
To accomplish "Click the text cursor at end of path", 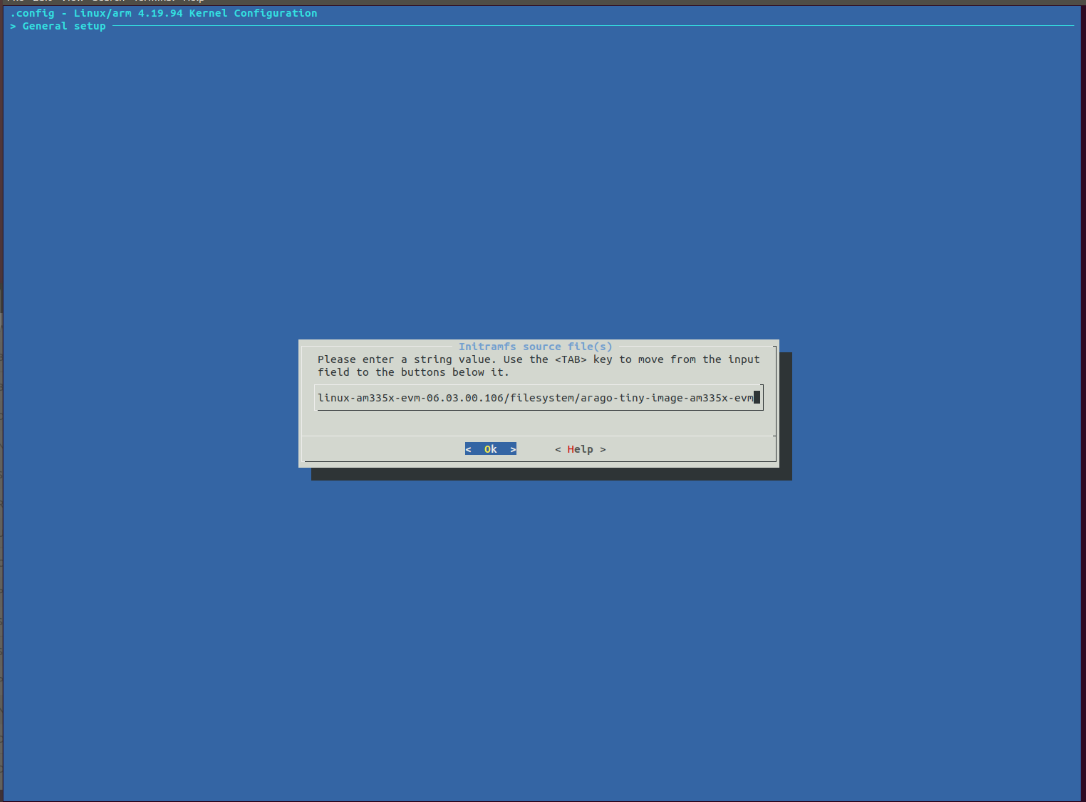I will 757,398.
